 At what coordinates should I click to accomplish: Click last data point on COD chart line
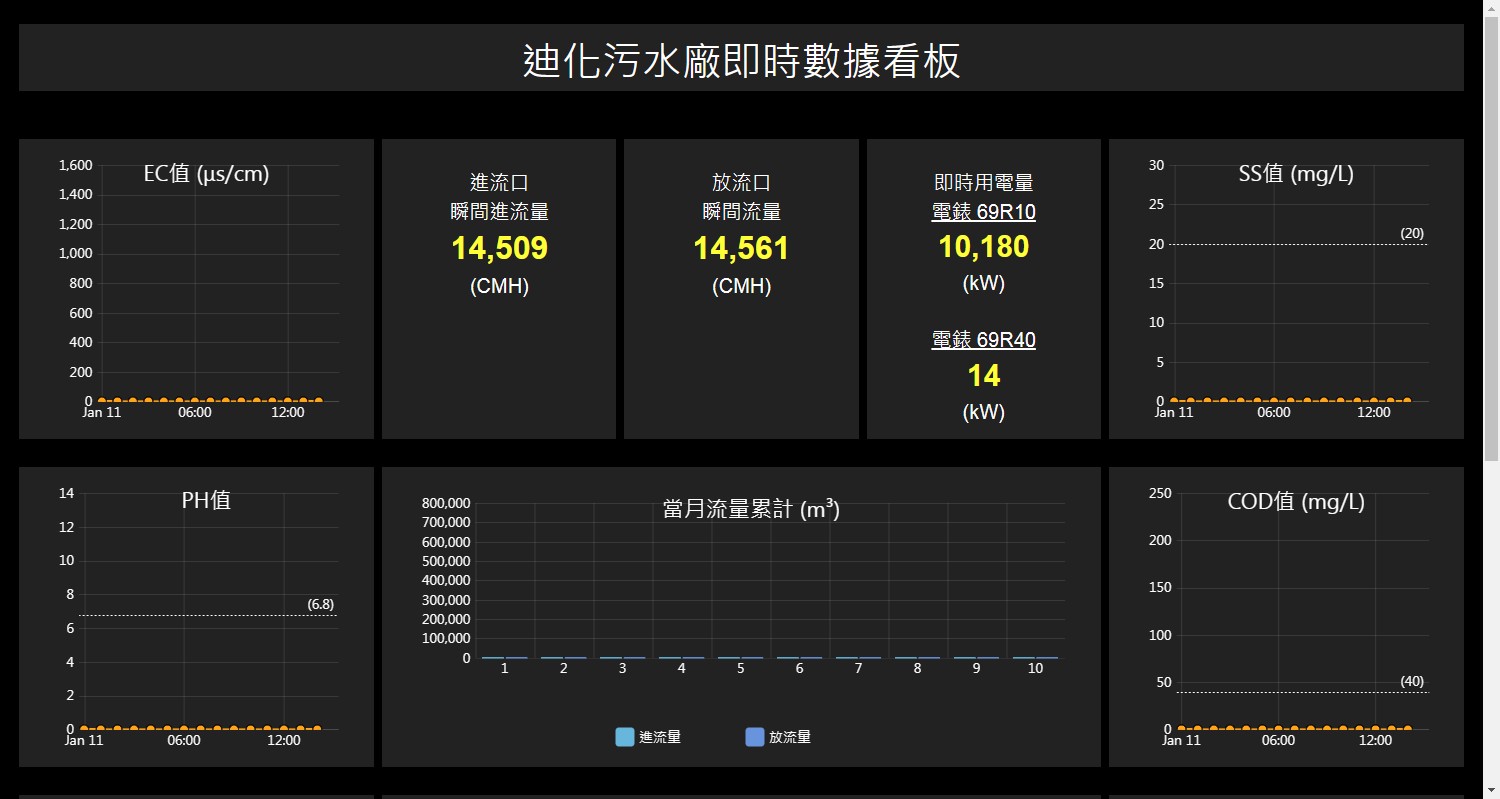[1407, 728]
